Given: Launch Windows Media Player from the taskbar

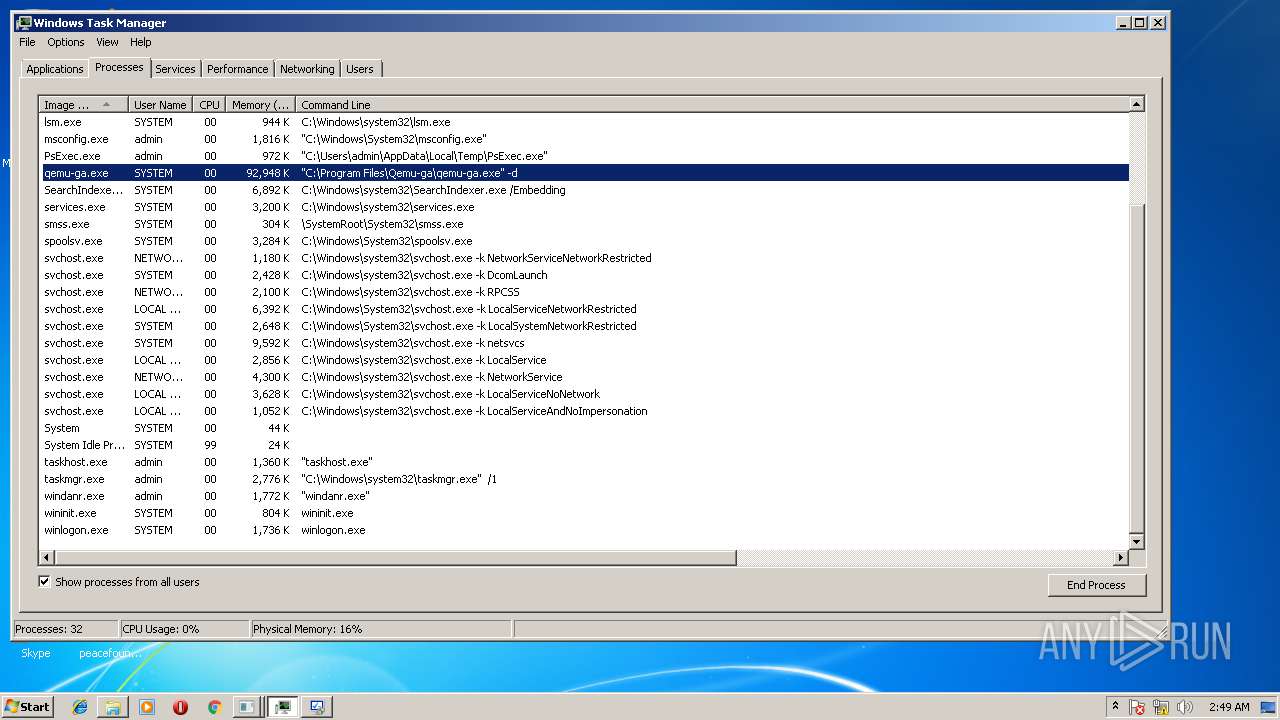Looking at the screenshot, I should coord(147,707).
